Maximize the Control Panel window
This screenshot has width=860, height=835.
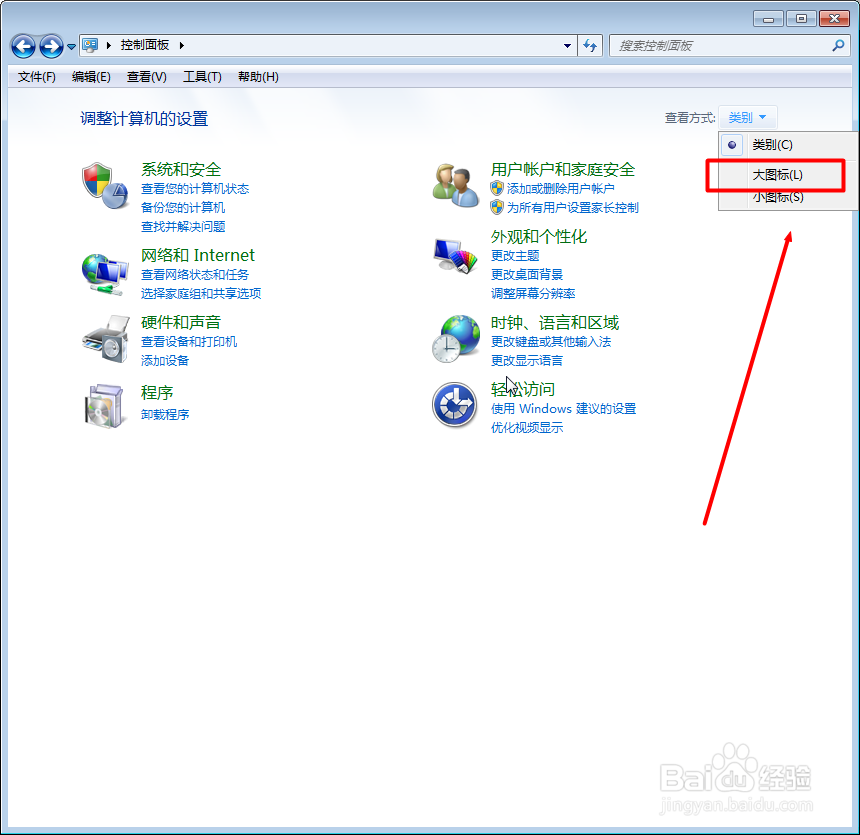coord(801,19)
